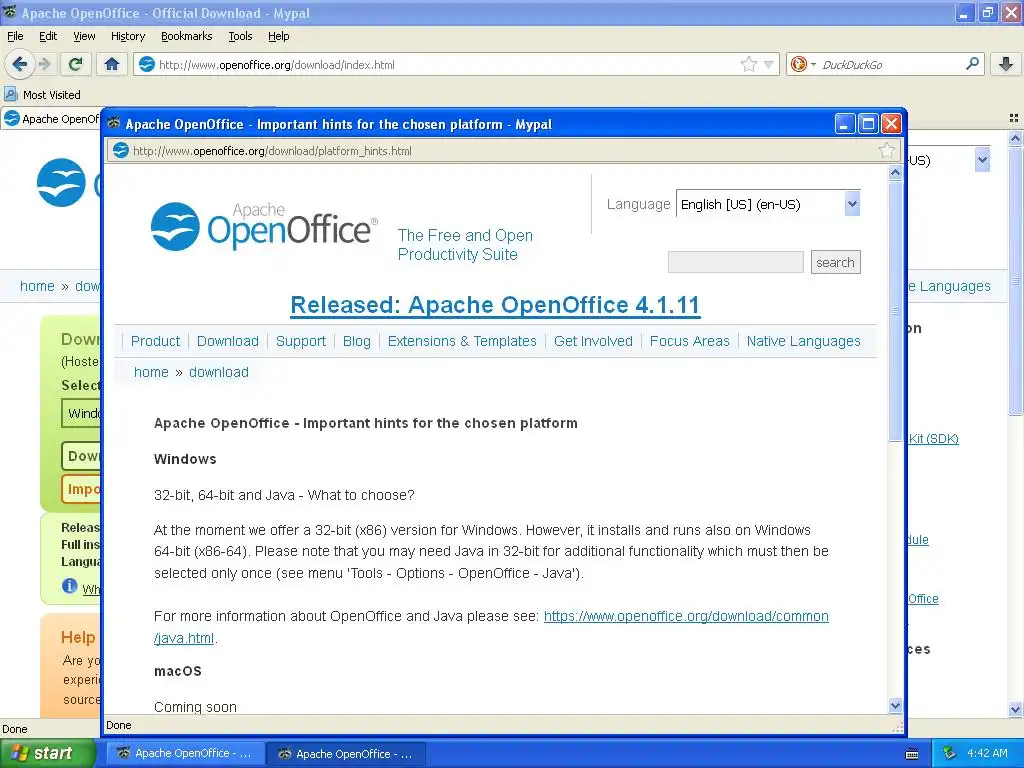Open the Tools menu

point(240,36)
